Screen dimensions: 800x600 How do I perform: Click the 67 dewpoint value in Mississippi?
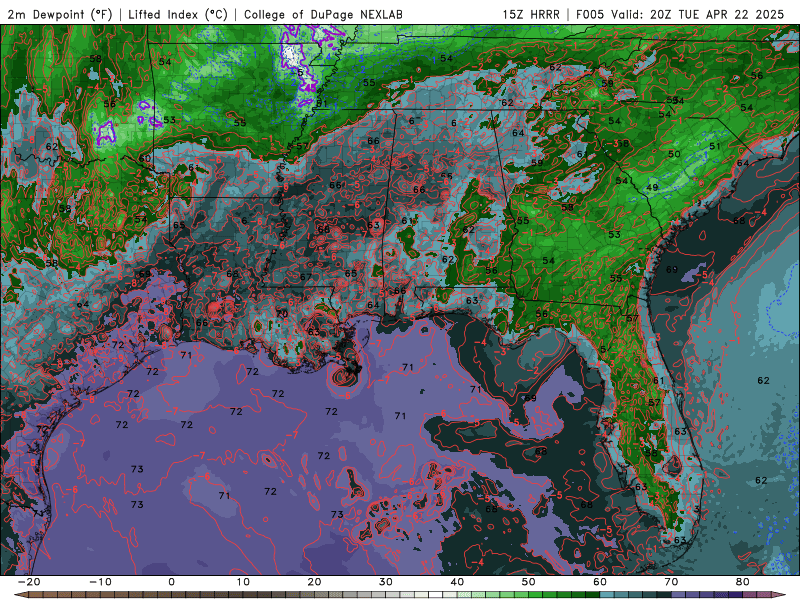pyautogui.click(x=306, y=277)
